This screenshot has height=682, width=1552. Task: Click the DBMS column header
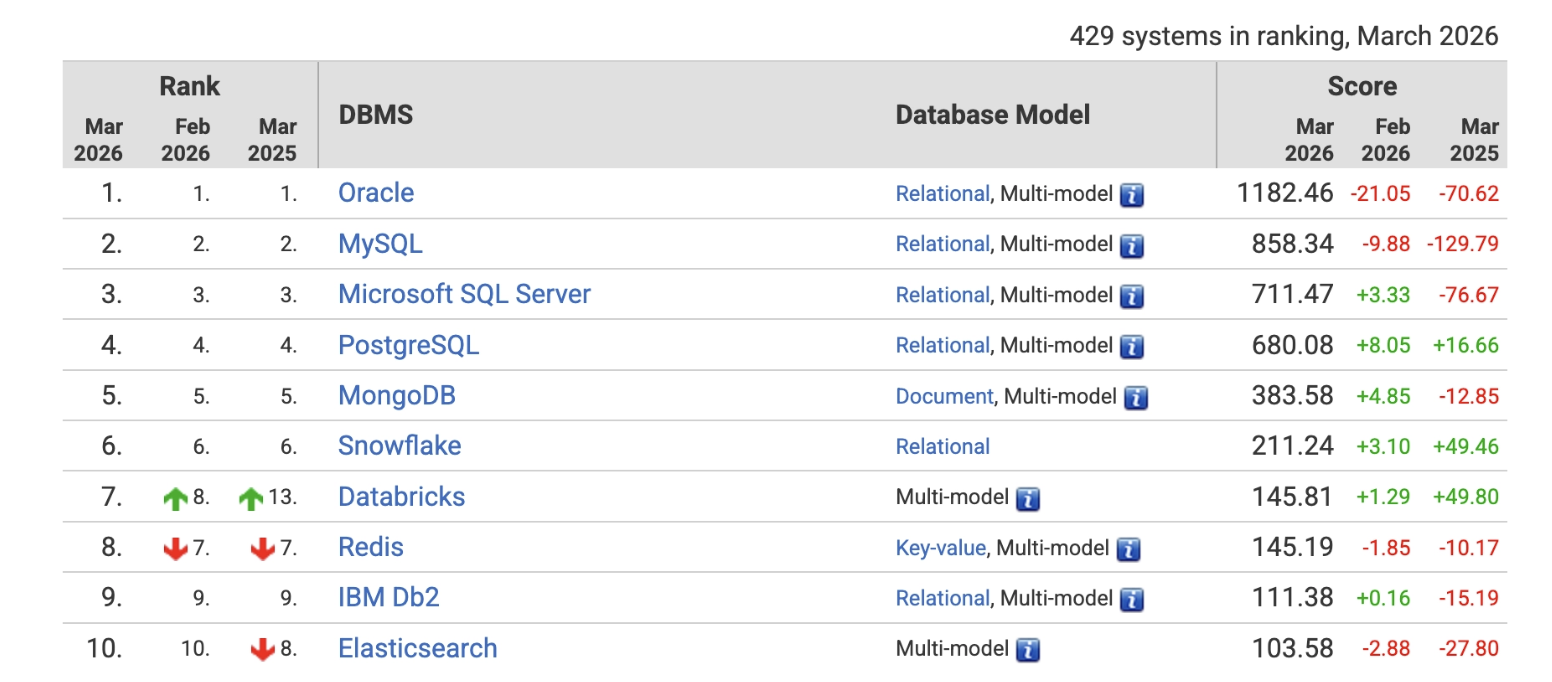[376, 115]
